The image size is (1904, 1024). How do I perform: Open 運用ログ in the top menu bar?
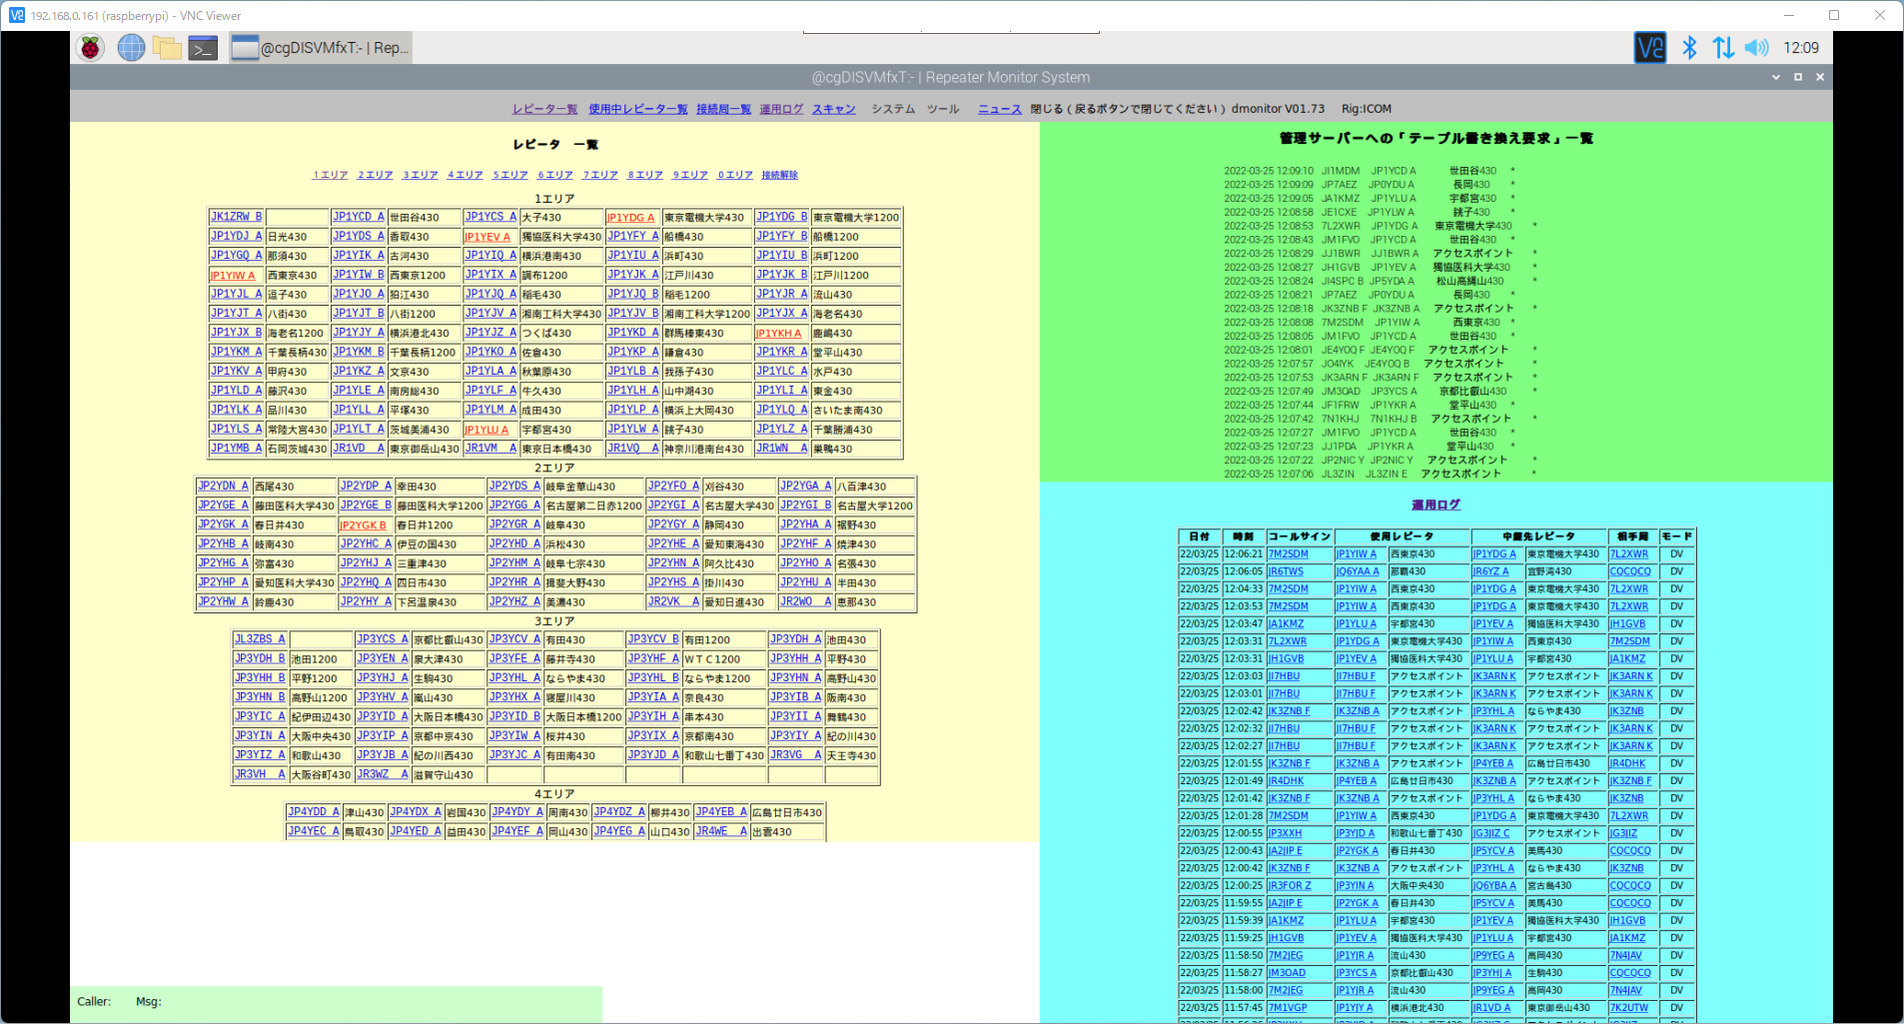click(782, 109)
